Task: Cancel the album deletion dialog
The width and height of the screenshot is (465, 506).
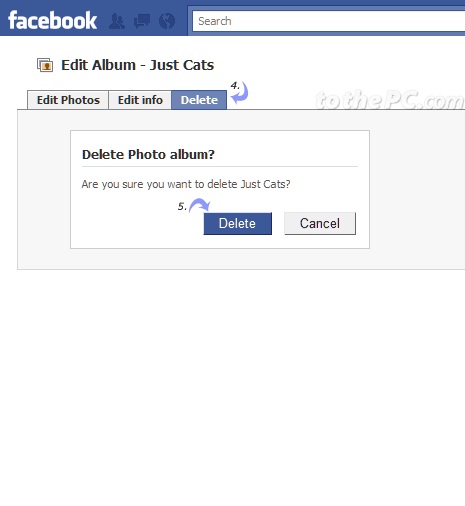Action: [320, 223]
